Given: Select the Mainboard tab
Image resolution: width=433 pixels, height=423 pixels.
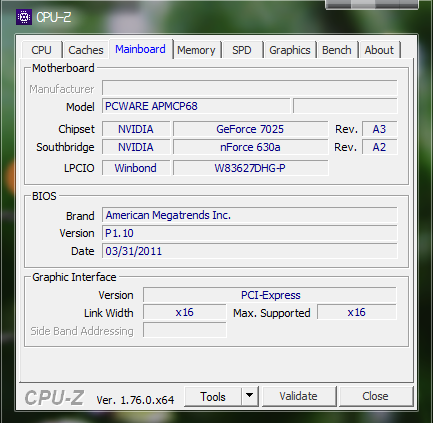Looking at the screenshot, I should point(140,49).
